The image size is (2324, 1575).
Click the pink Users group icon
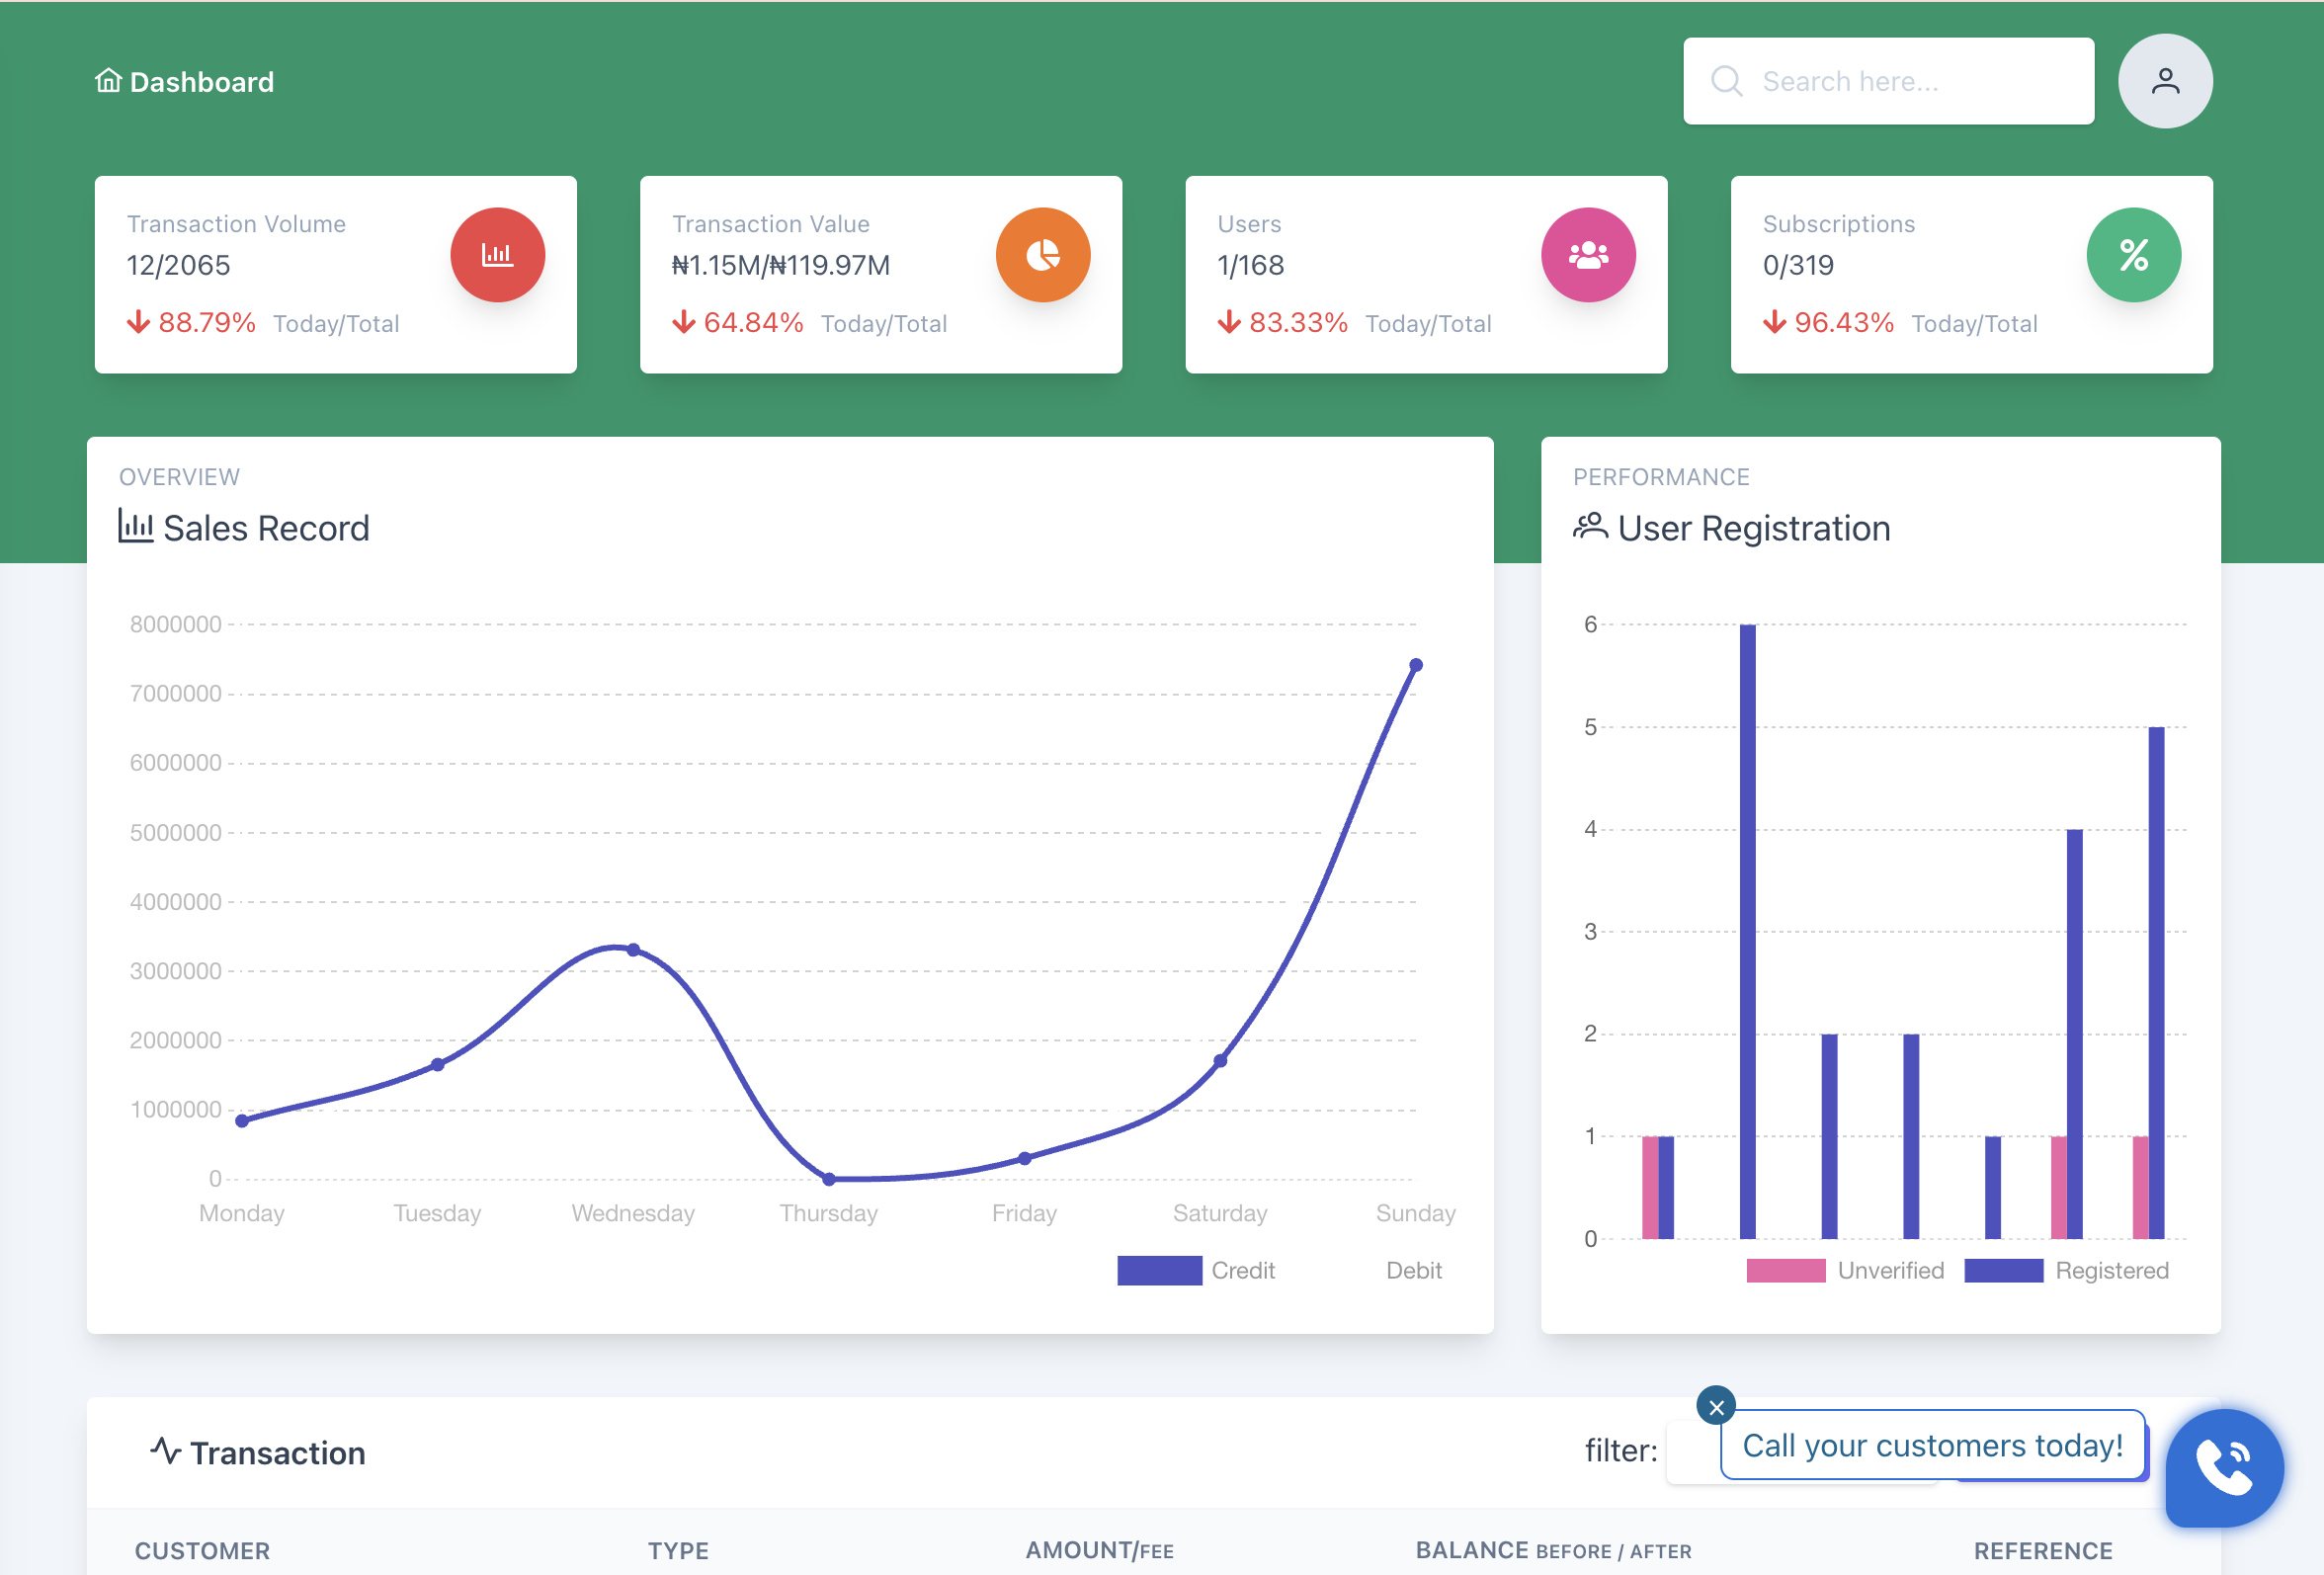click(x=1588, y=255)
